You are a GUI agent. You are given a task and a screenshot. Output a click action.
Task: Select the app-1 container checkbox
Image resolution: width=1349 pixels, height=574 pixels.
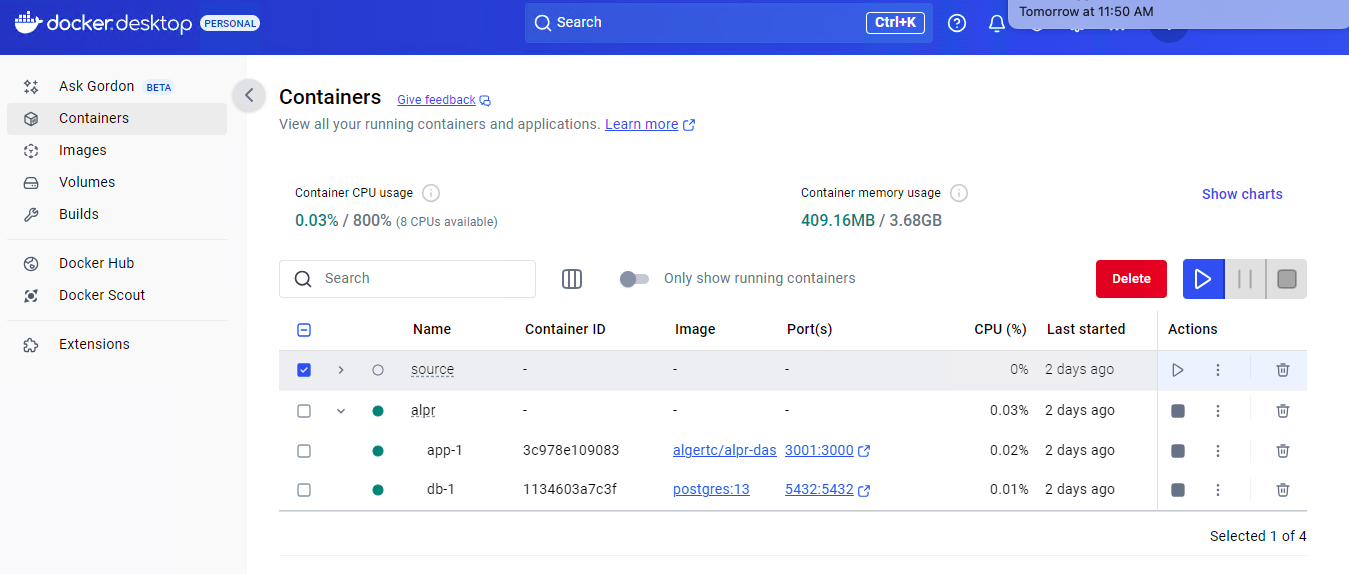[304, 451]
